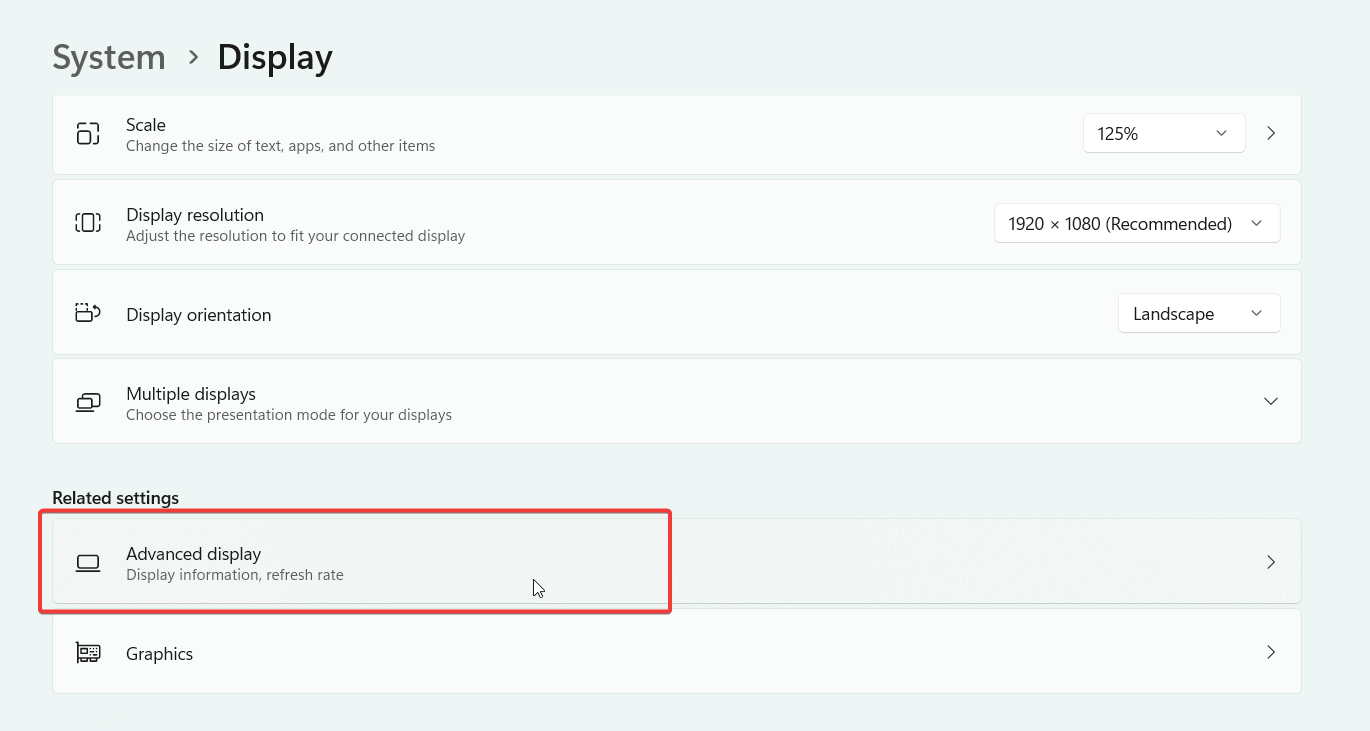
Task: Click the Scale row icon
Action: (88, 134)
